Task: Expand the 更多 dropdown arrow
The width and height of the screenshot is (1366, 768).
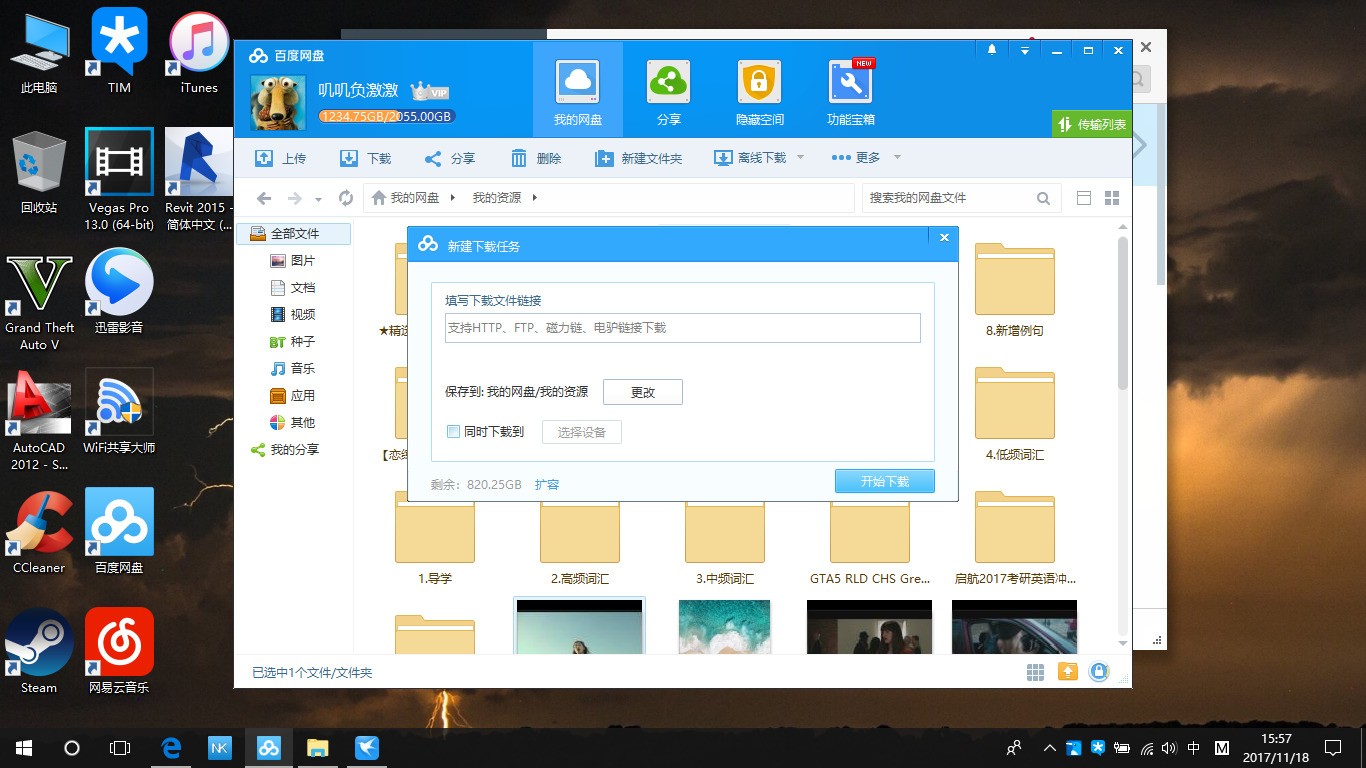Action: click(x=897, y=158)
